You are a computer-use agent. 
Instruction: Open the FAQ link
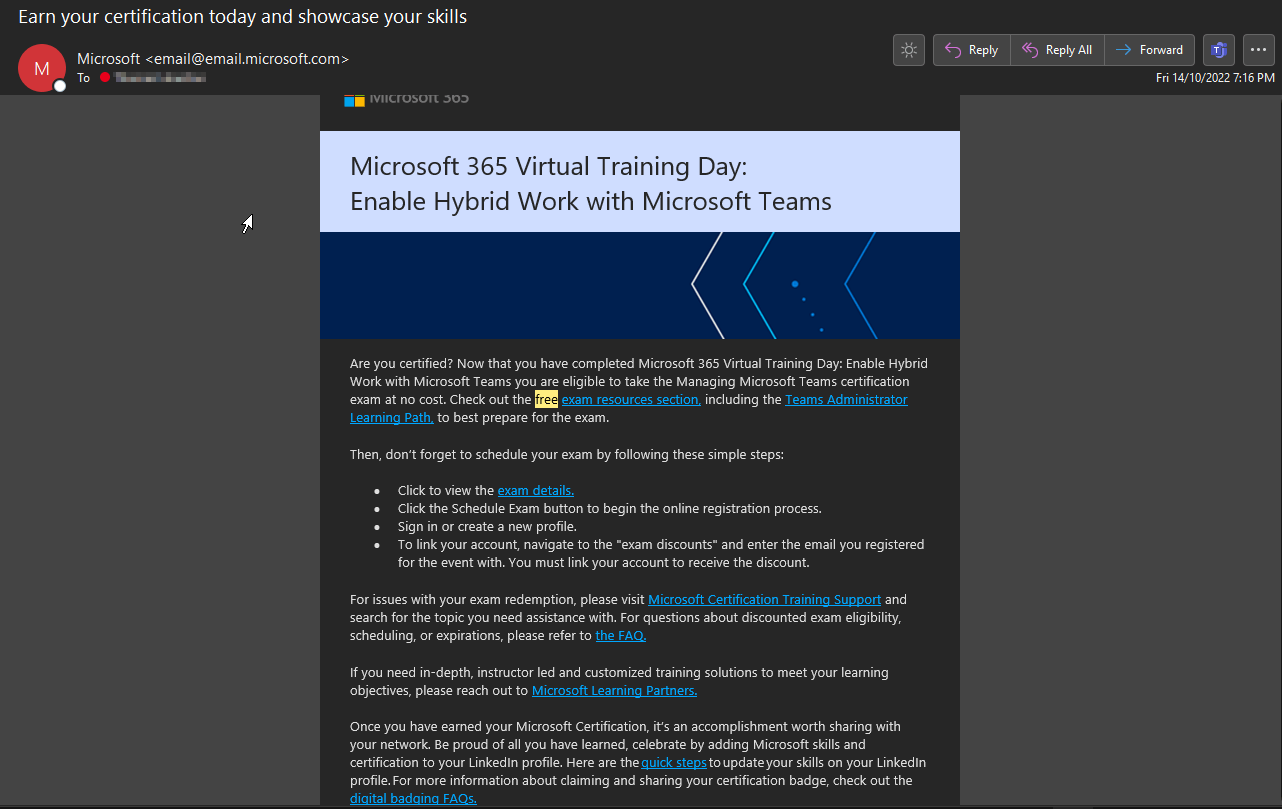point(621,635)
